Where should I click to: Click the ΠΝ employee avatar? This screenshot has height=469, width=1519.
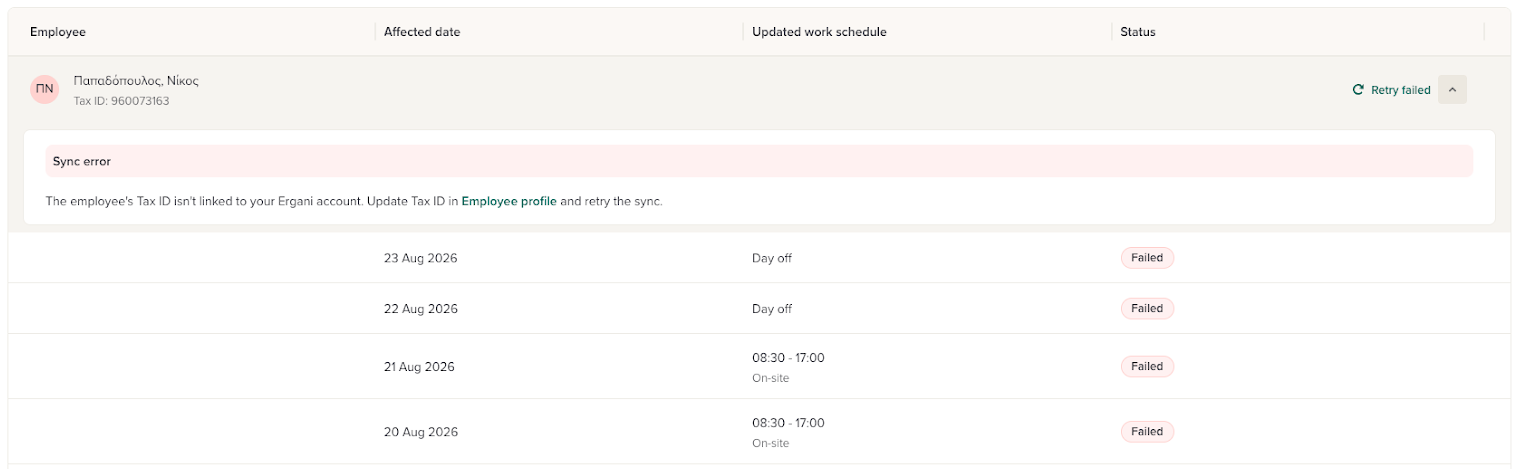coord(45,90)
